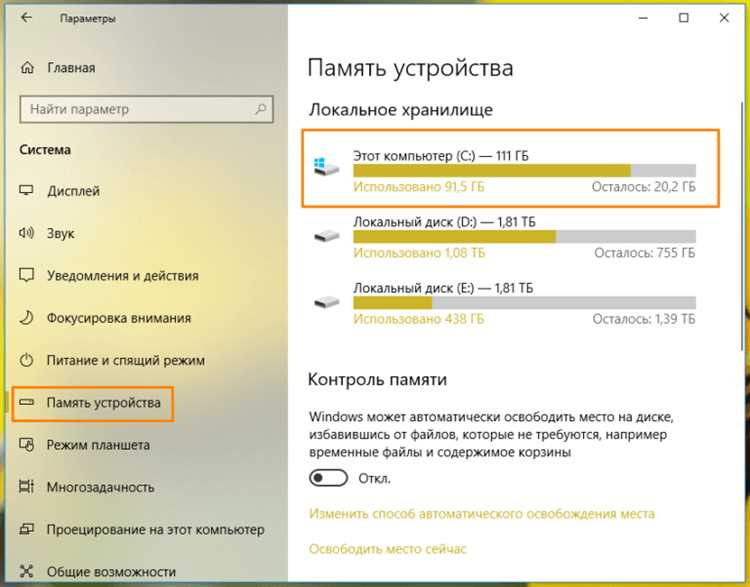This screenshot has height=587, width=750.
Task: Click the Система section heading
Action: [45, 150]
